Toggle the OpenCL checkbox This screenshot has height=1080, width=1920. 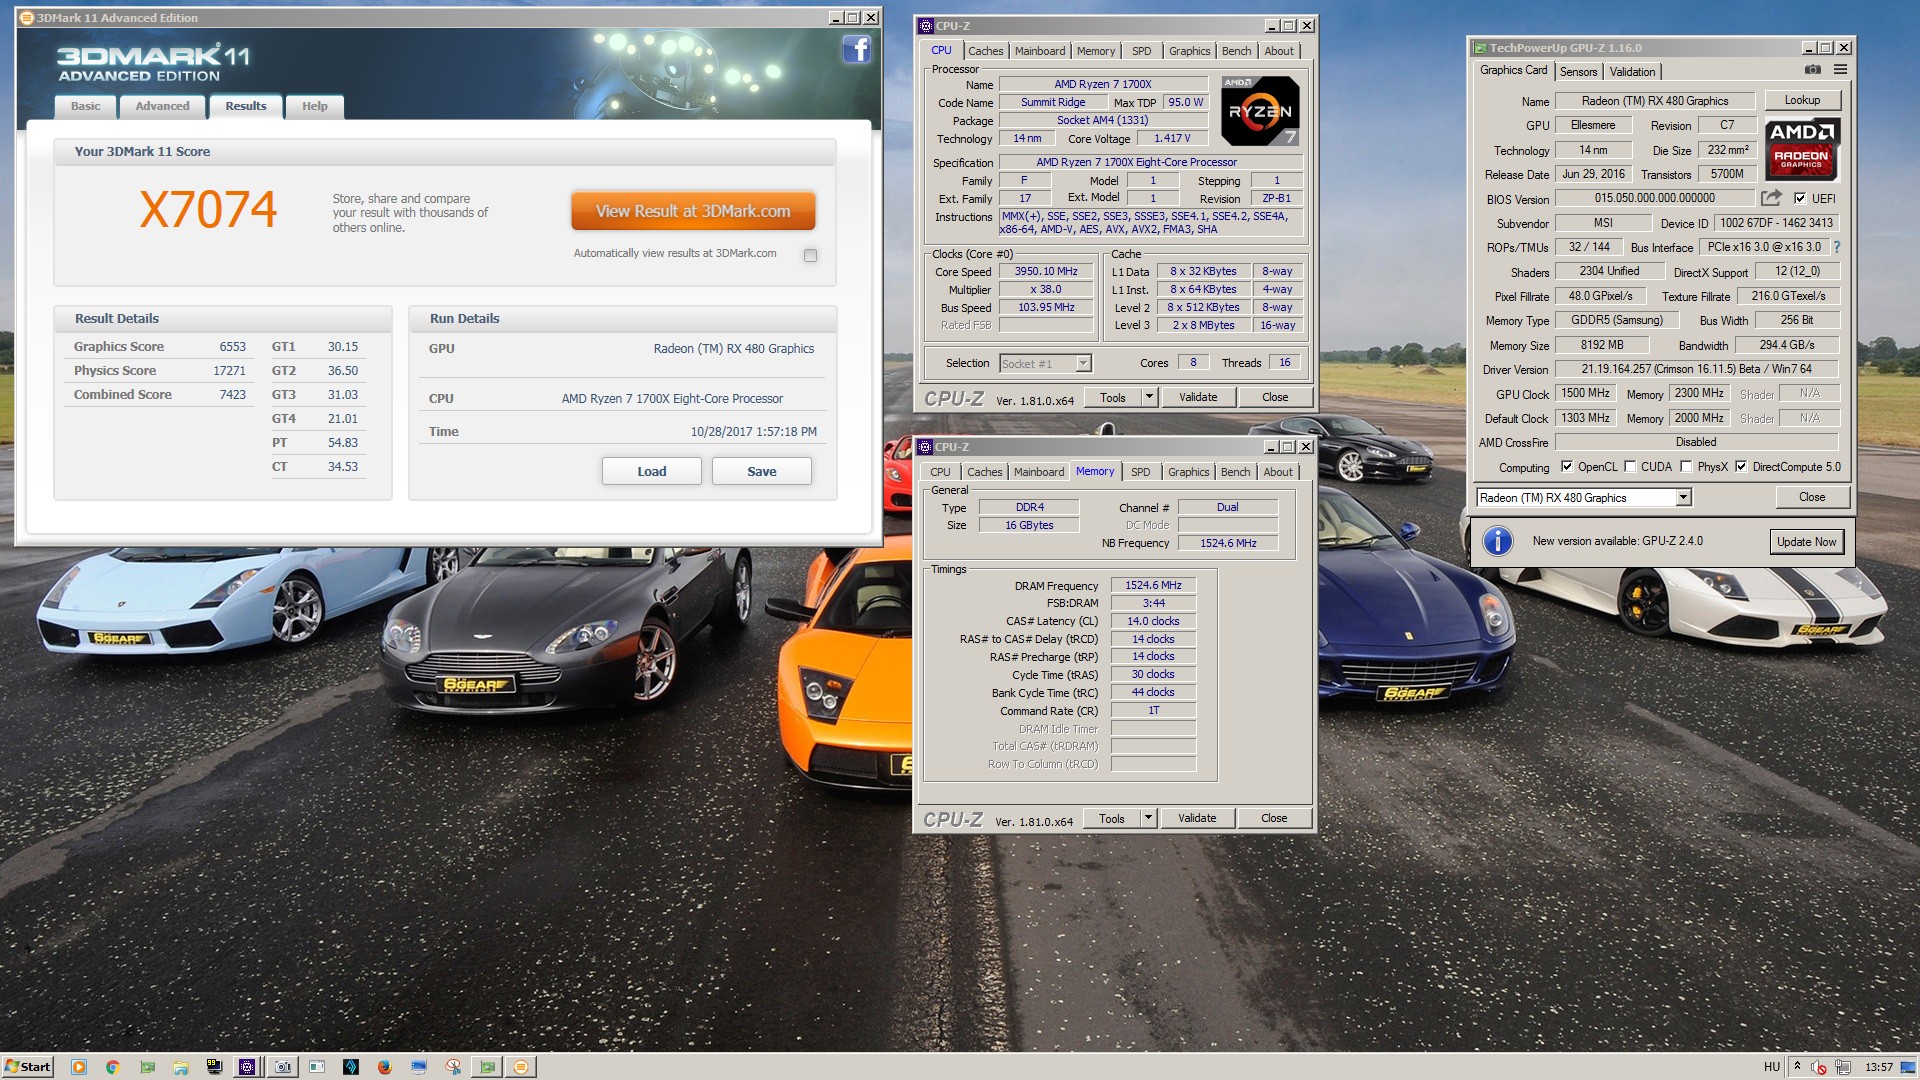(x=1567, y=467)
